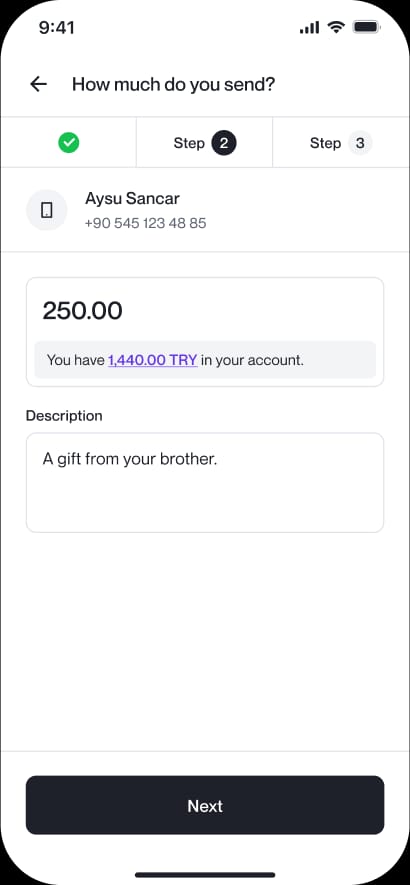
Task: Tap the battery status icon
Action: (x=367, y=27)
